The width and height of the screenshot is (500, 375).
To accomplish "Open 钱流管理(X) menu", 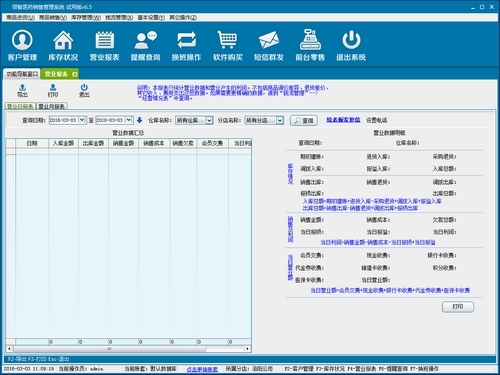I will click(119, 17).
